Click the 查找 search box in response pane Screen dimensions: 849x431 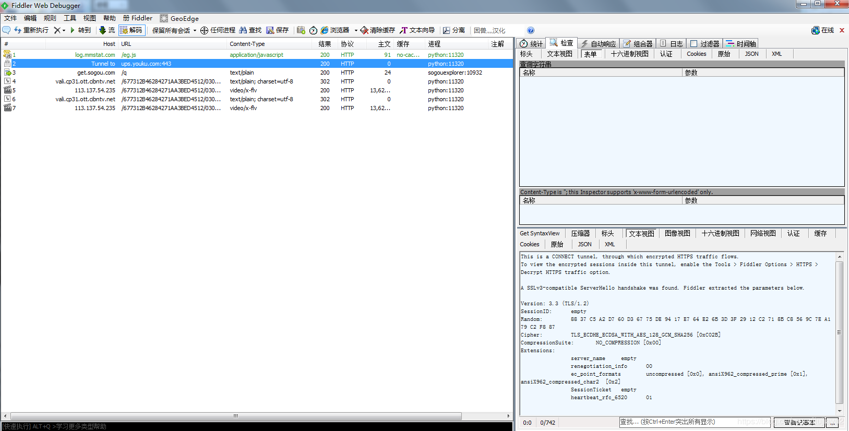[694, 422]
